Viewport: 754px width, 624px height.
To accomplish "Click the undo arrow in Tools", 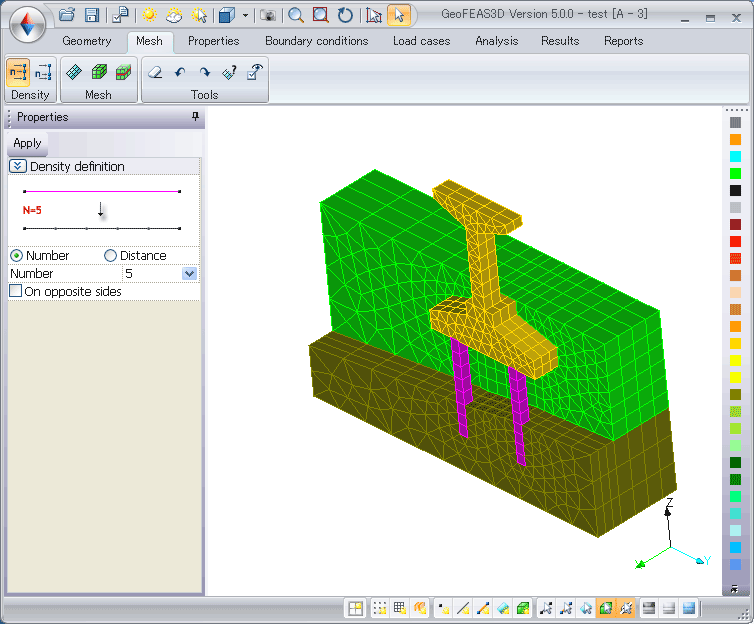I will click(x=180, y=73).
